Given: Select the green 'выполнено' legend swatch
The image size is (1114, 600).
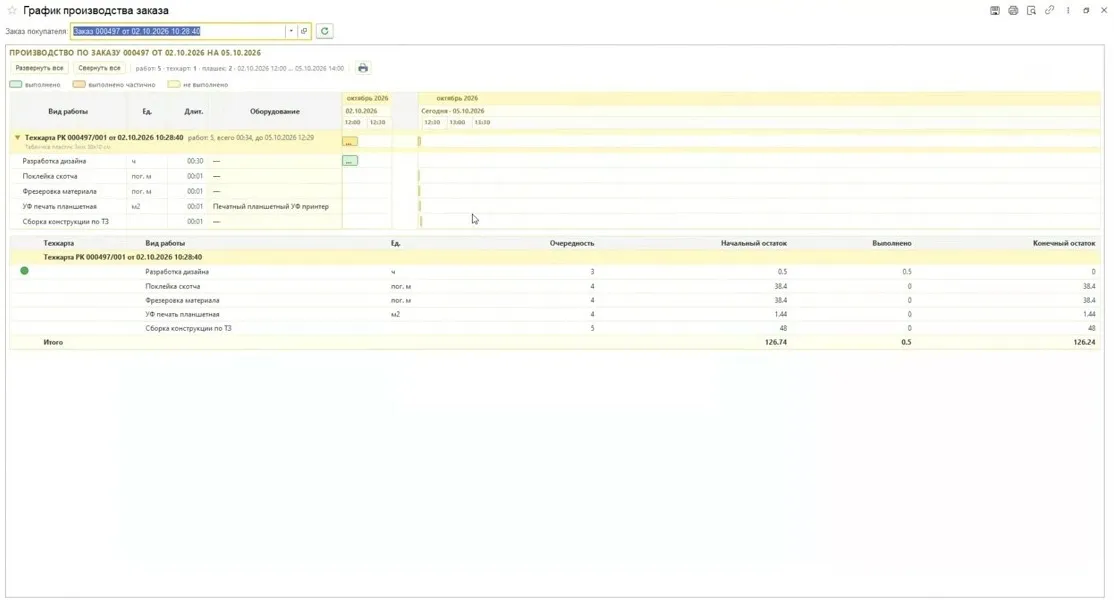Looking at the screenshot, I should (x=16, y=84).
